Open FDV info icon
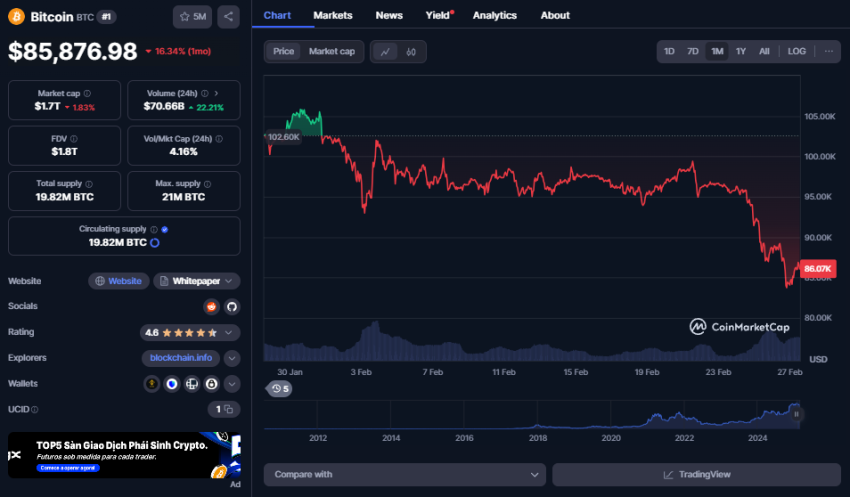The height and width of the screenshot is (497, 850). pos(74,139)
